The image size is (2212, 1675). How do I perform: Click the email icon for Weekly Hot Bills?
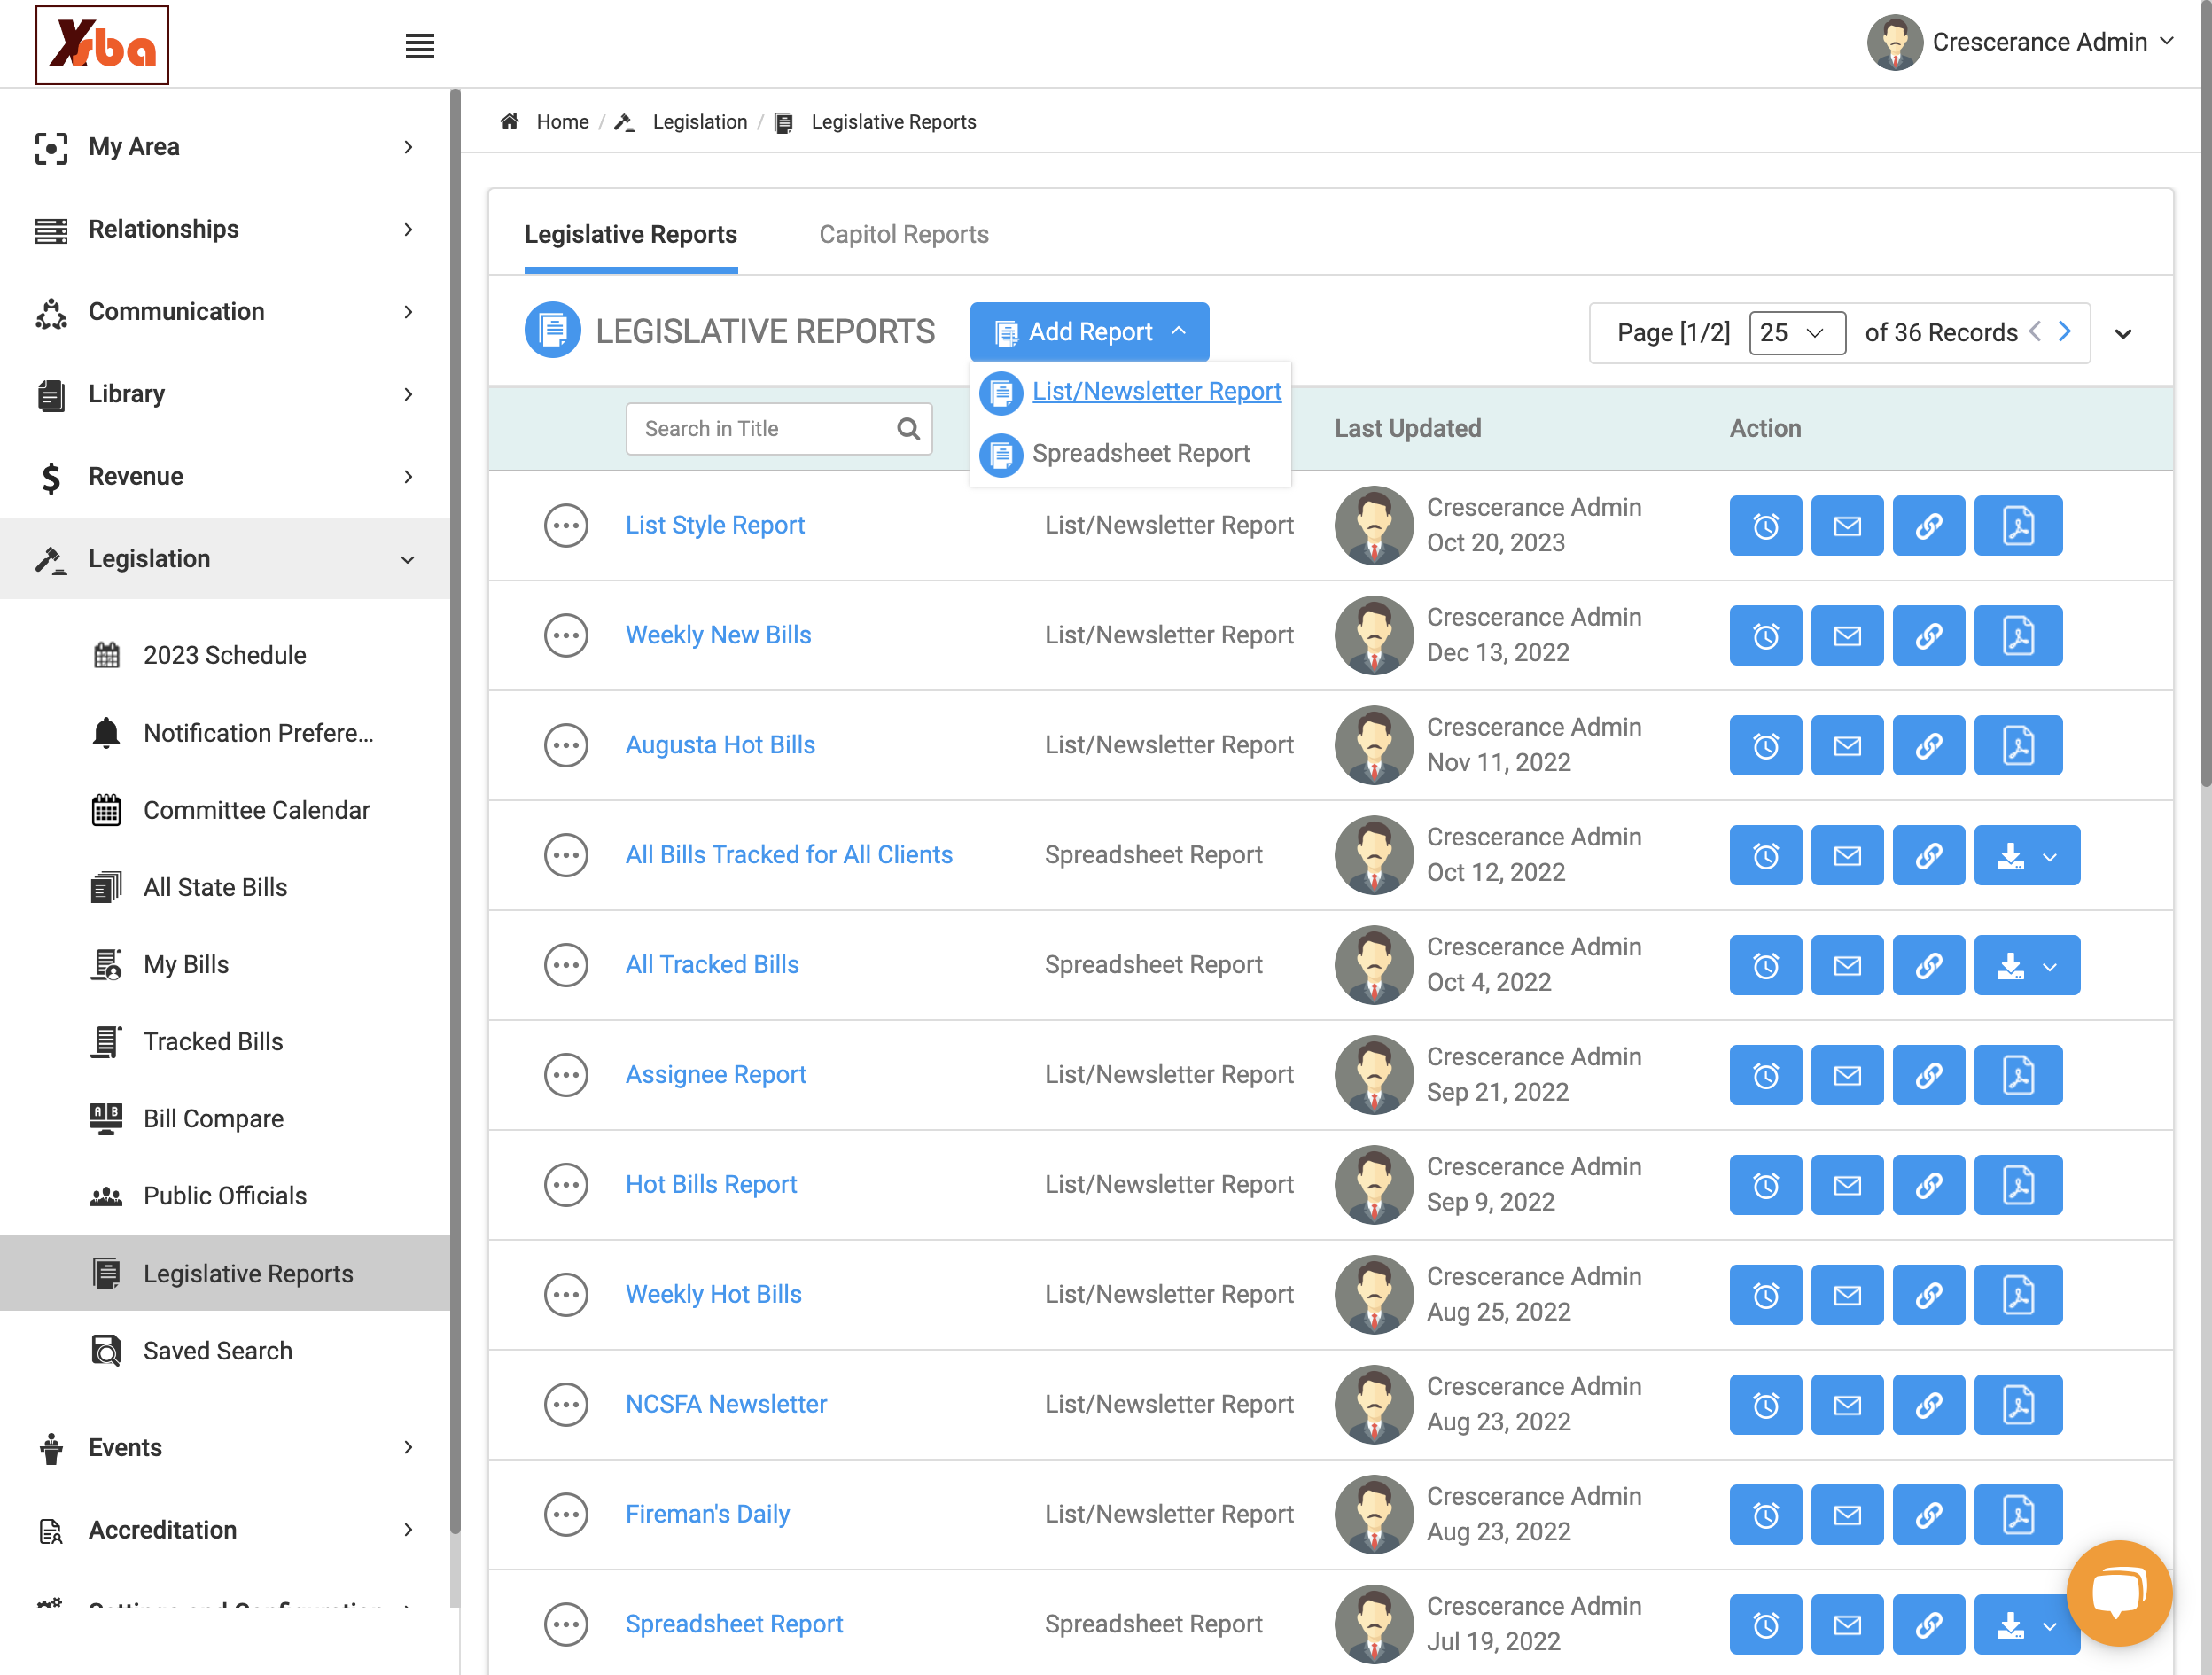coord(1847,1295)
